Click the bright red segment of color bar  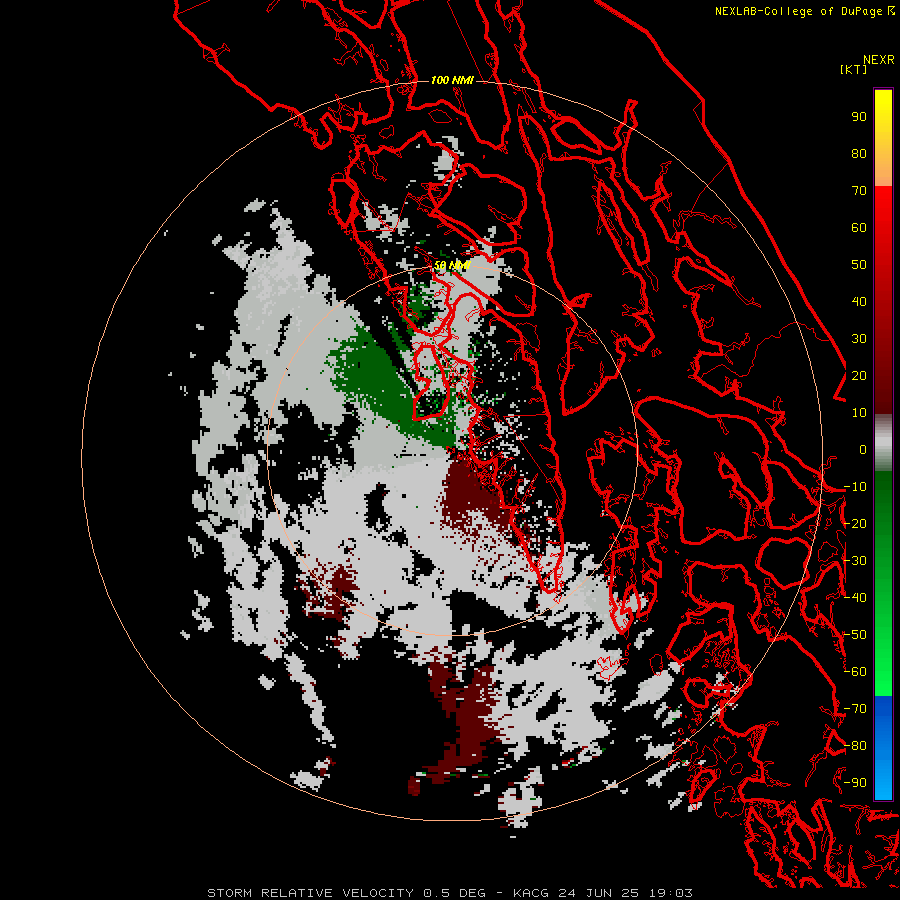883,300
